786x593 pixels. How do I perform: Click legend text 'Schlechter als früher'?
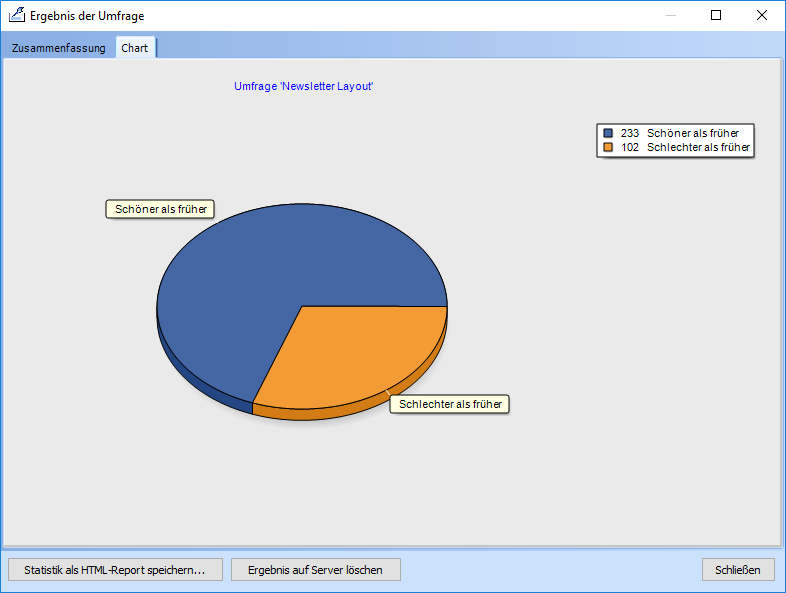coord(698,147)
